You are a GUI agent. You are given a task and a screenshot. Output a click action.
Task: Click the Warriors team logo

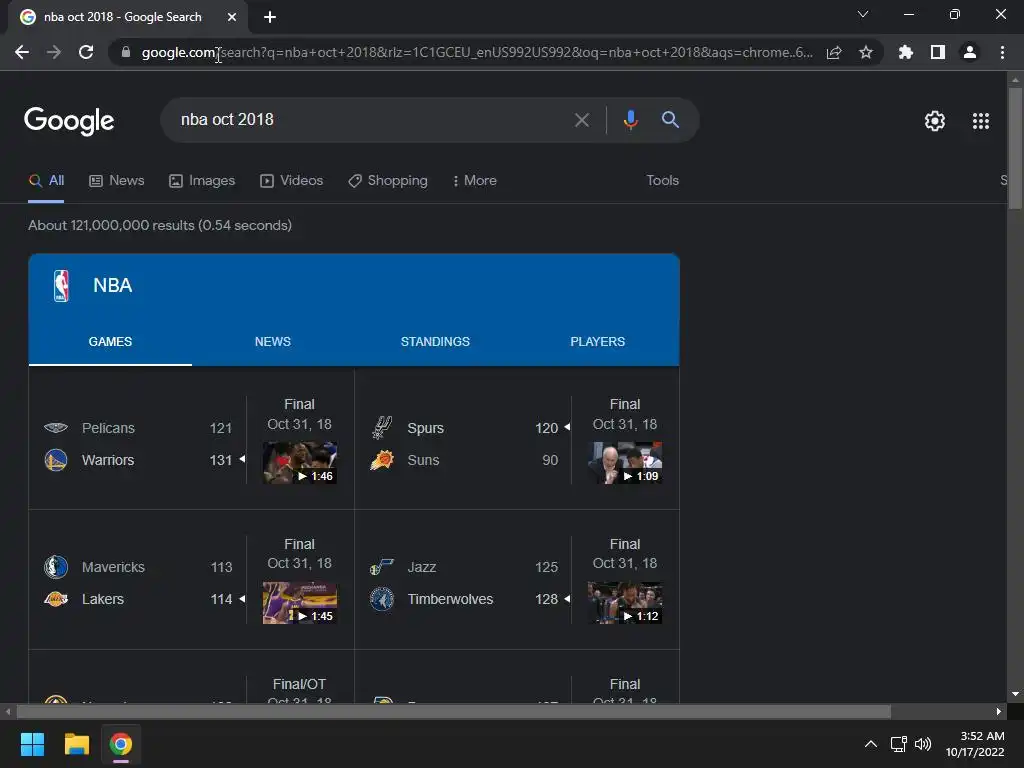[56, 460]
